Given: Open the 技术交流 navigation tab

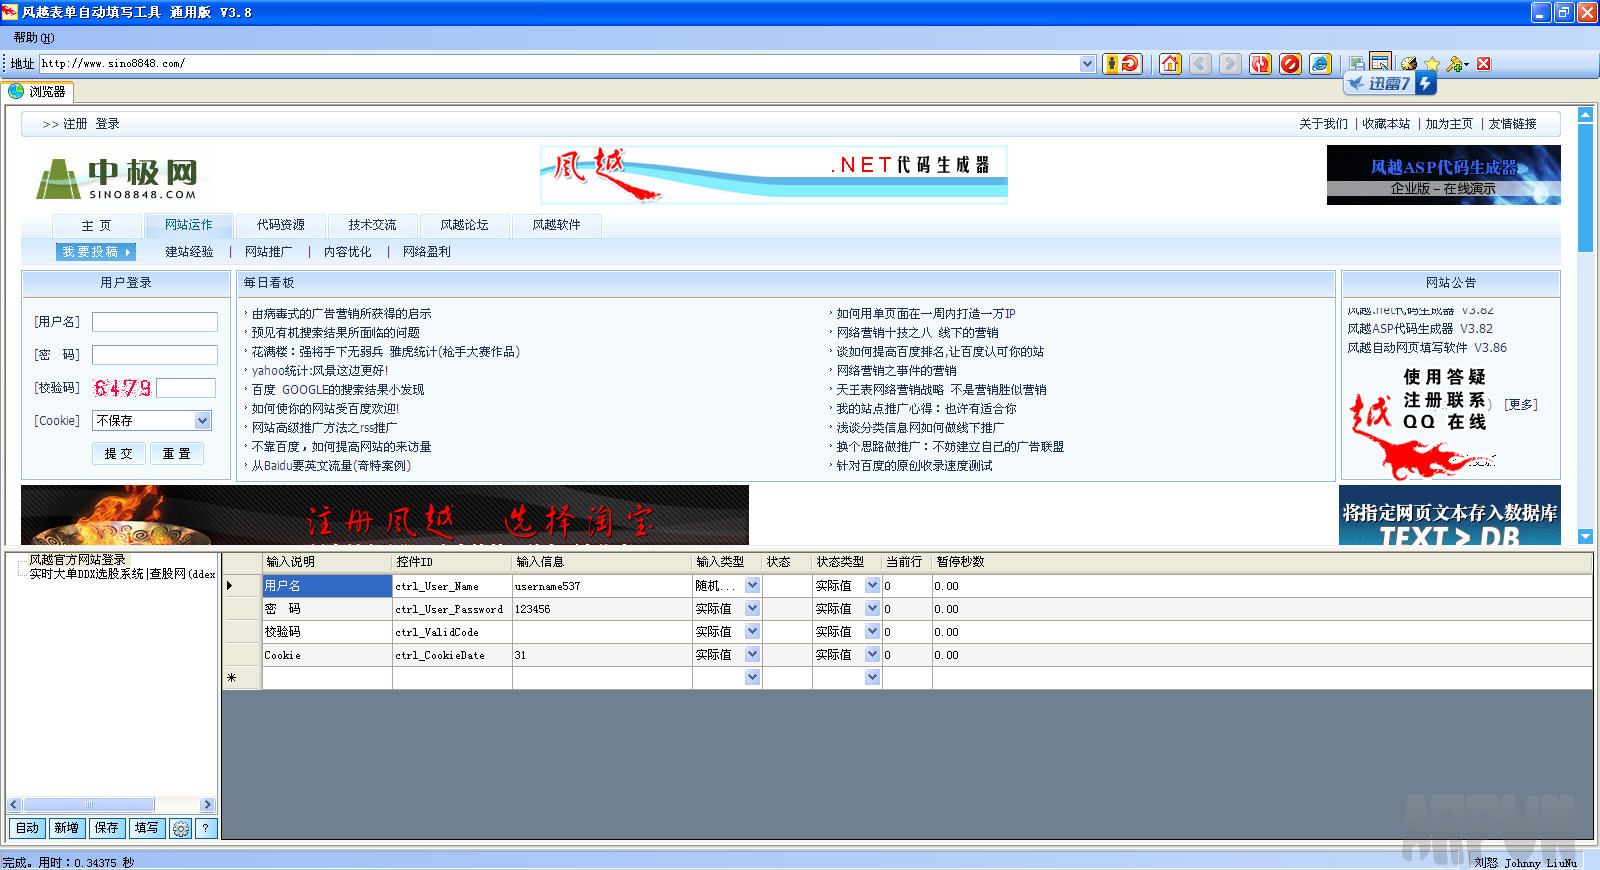Looking at the screenshot, I should tap(372, 225).
